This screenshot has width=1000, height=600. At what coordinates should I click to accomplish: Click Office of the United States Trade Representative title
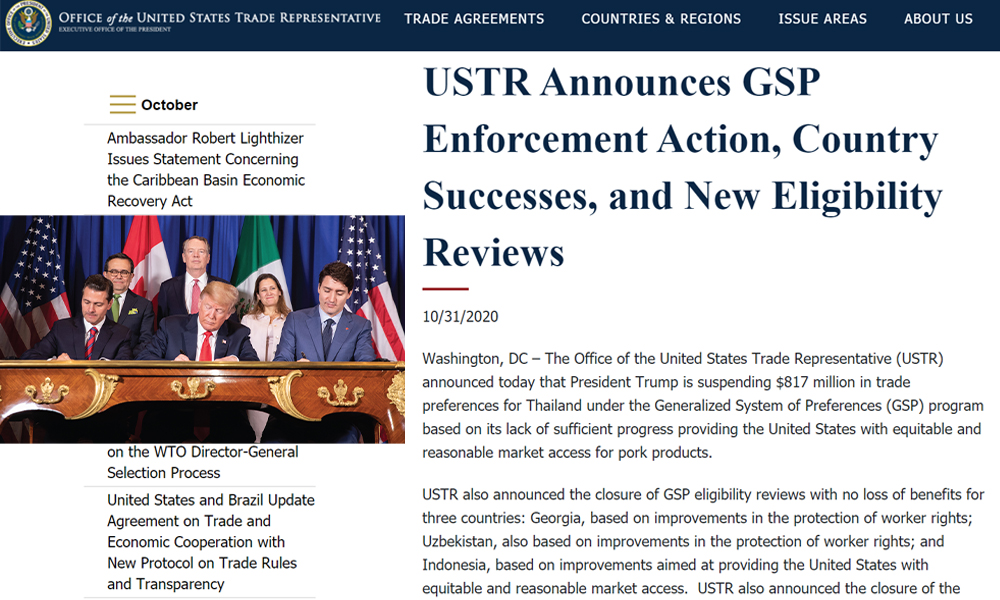coord(219,17)
